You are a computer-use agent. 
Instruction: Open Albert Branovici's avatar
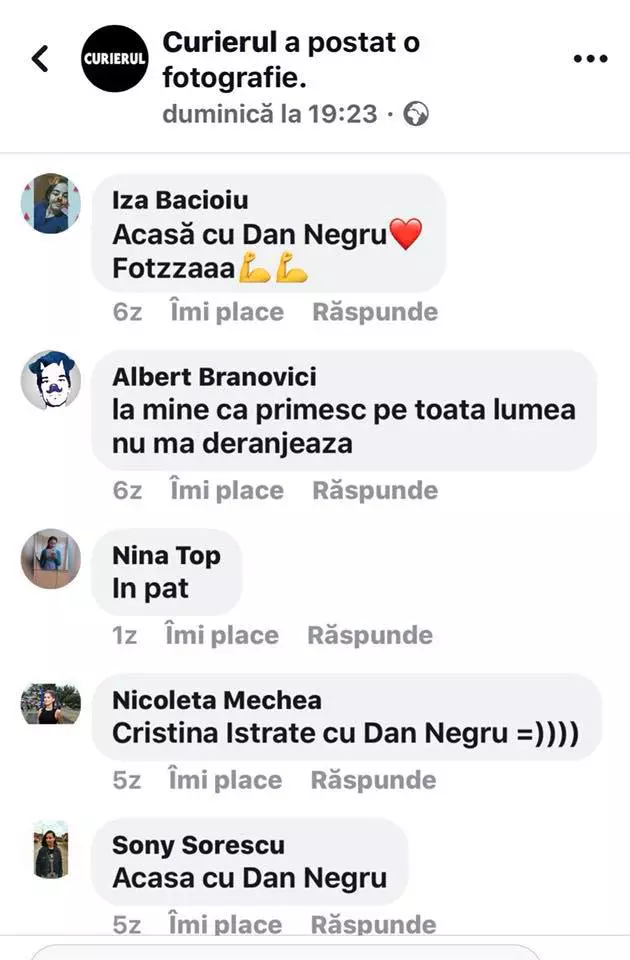coord(51,380)
